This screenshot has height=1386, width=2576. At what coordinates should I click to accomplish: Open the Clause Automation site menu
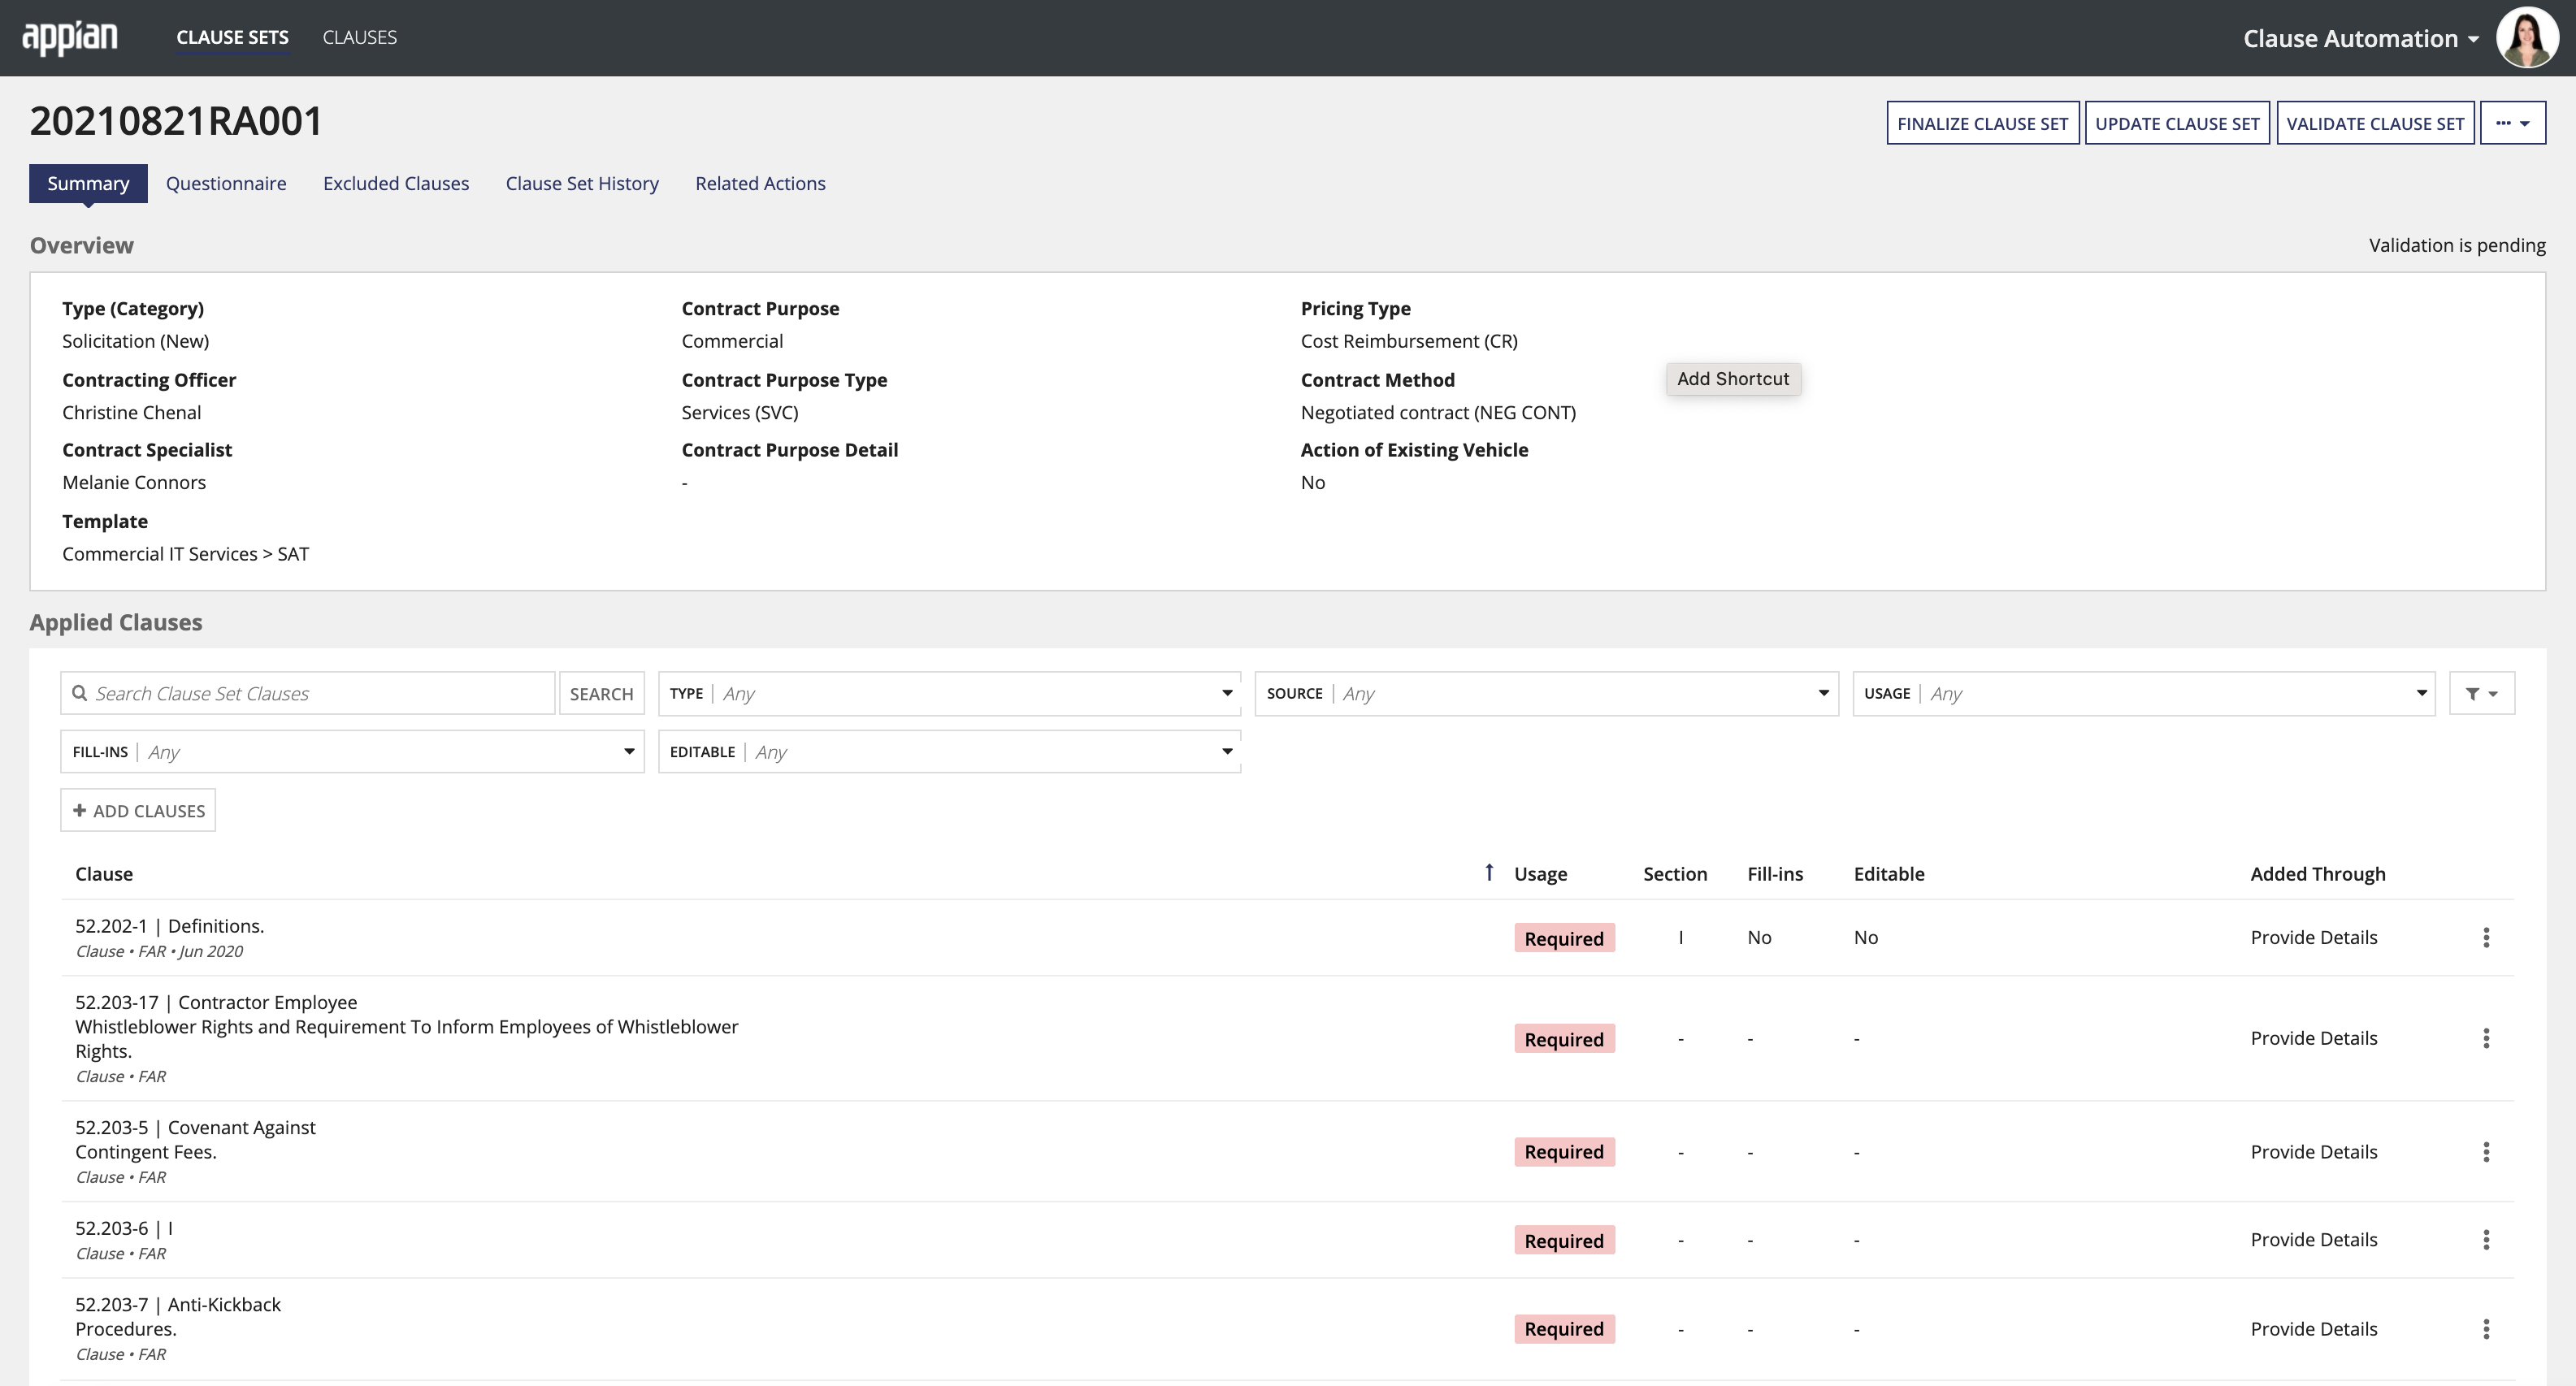click(2361, 38)
